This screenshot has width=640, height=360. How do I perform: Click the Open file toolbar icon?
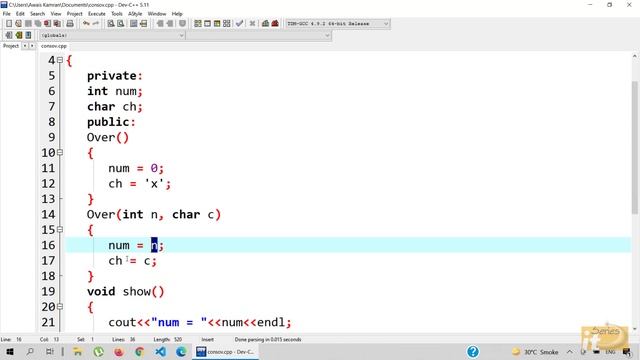18,24
